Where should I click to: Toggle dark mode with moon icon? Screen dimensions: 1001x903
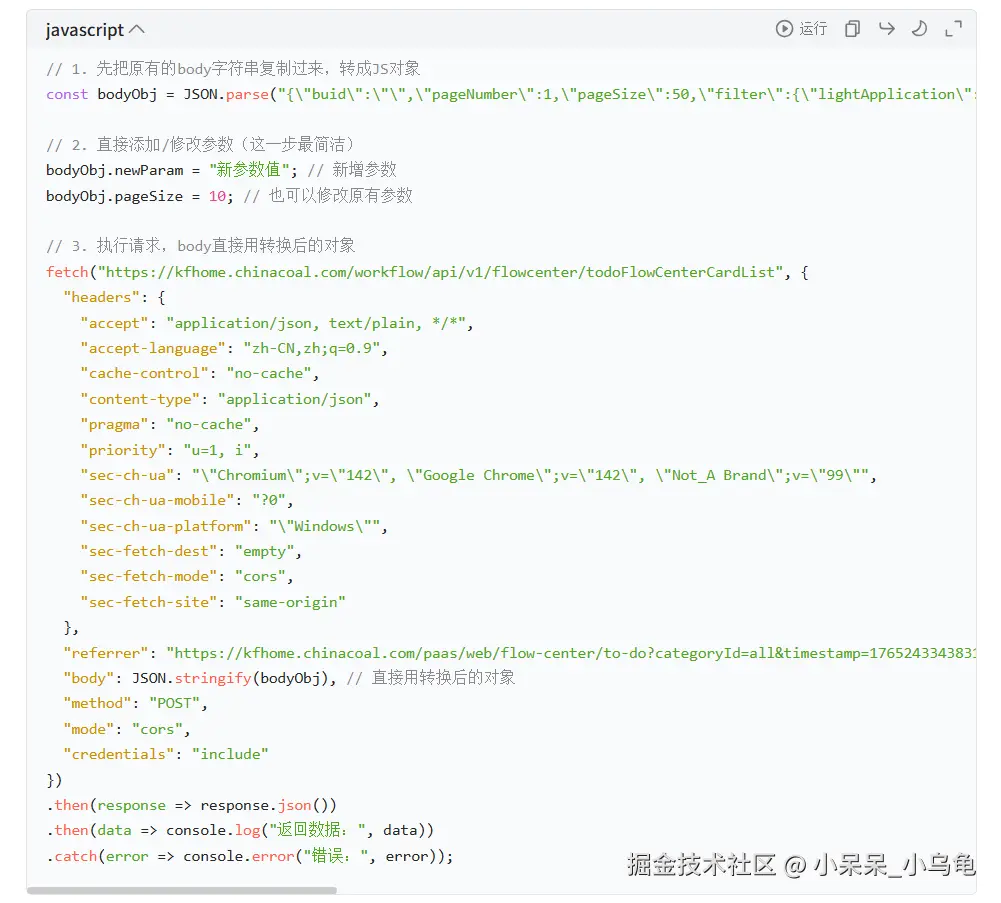click(x=919, y=29)
